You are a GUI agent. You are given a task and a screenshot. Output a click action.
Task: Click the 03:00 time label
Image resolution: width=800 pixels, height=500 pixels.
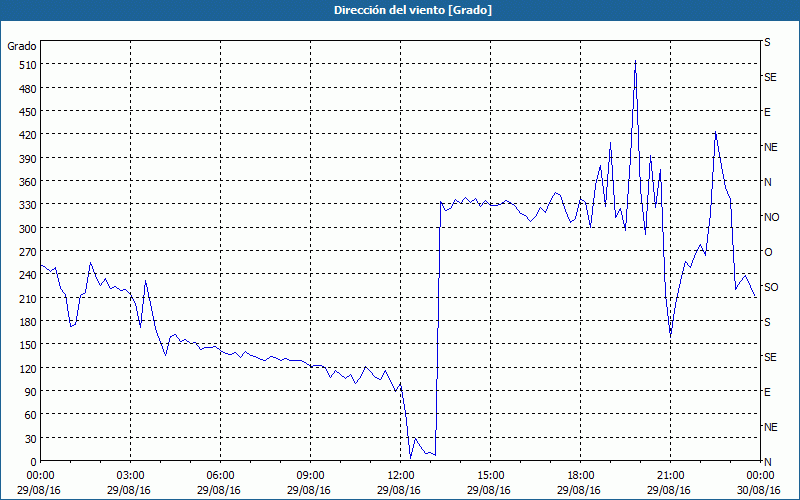pyautogui.click(x=131, y=476)
